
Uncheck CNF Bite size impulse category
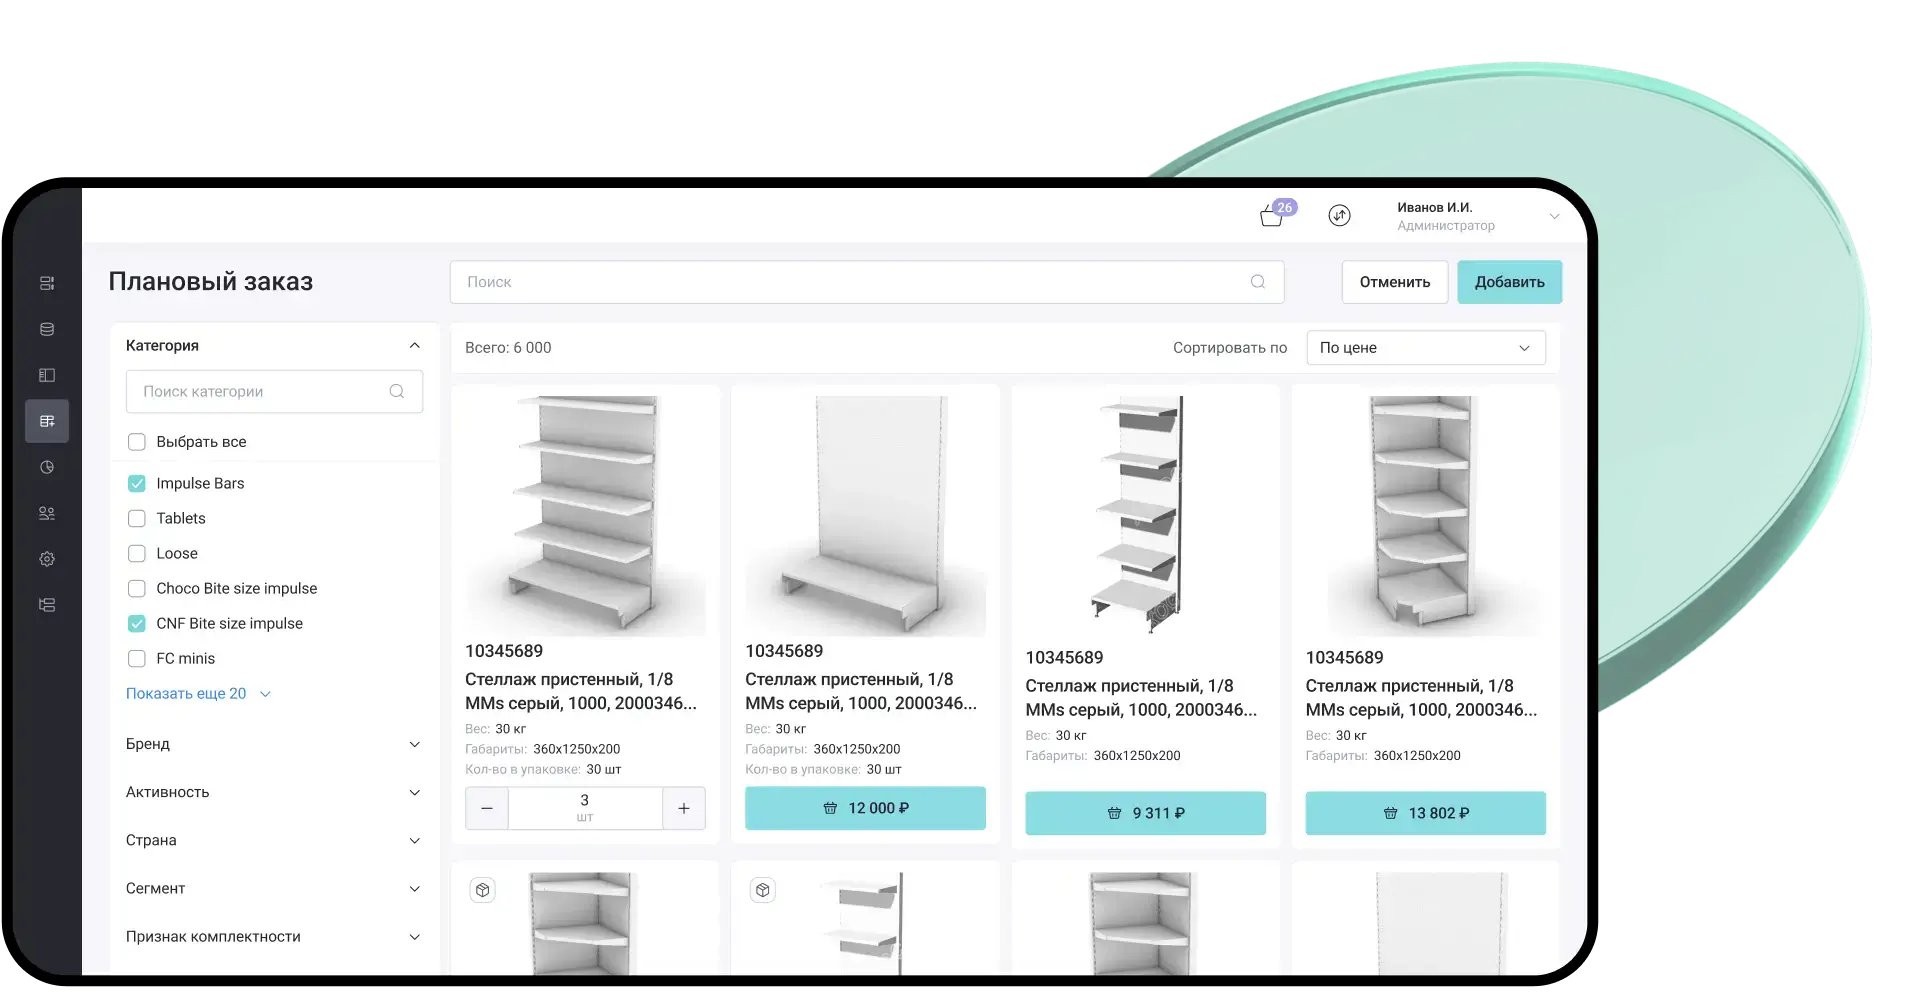(137, 623)
